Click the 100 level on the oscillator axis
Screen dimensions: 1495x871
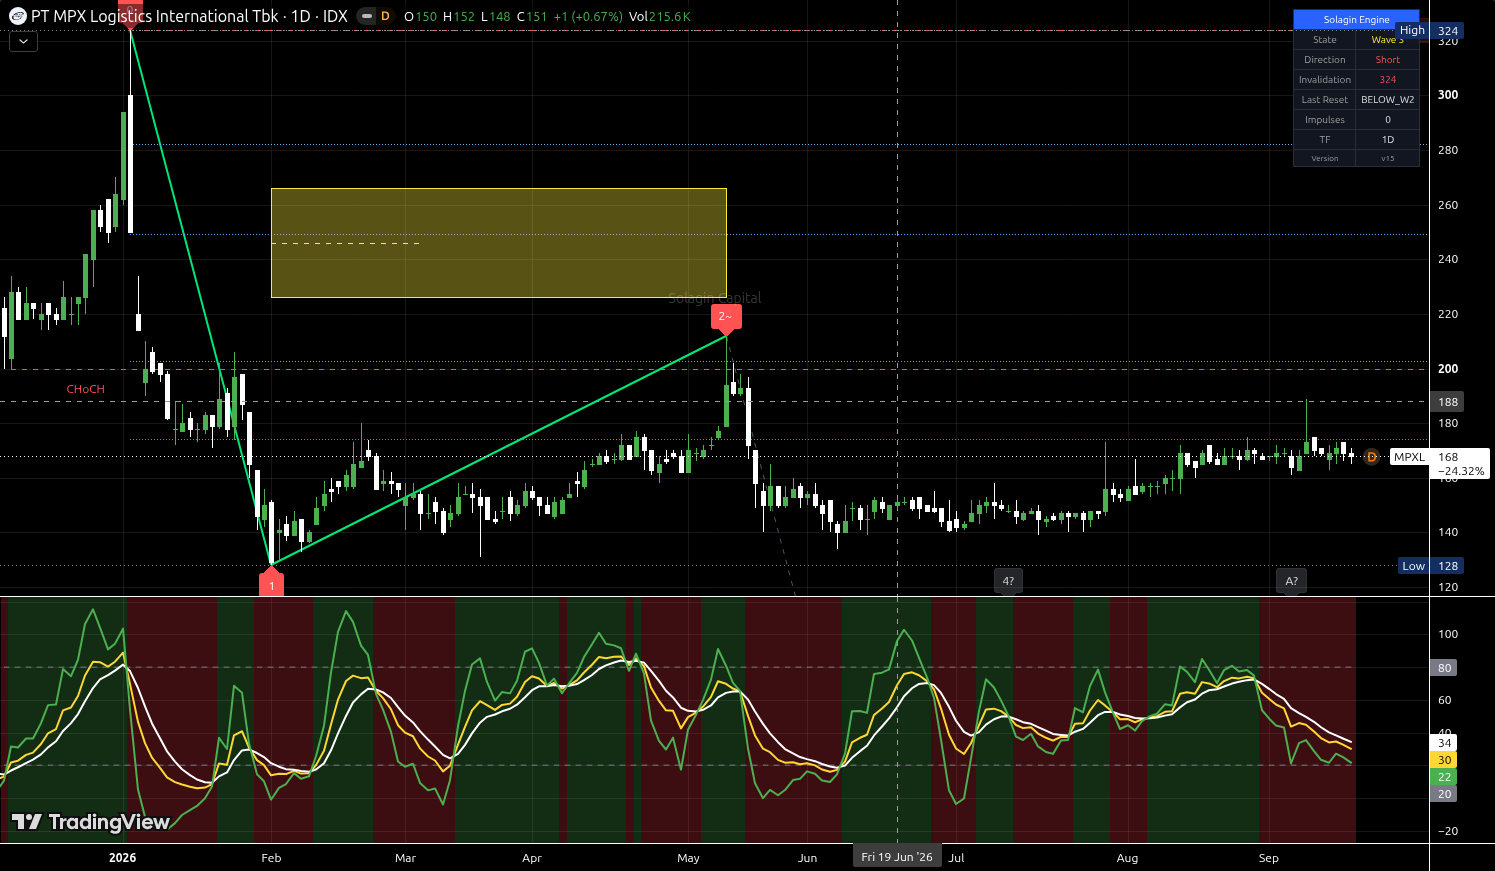click(1447, 634)
